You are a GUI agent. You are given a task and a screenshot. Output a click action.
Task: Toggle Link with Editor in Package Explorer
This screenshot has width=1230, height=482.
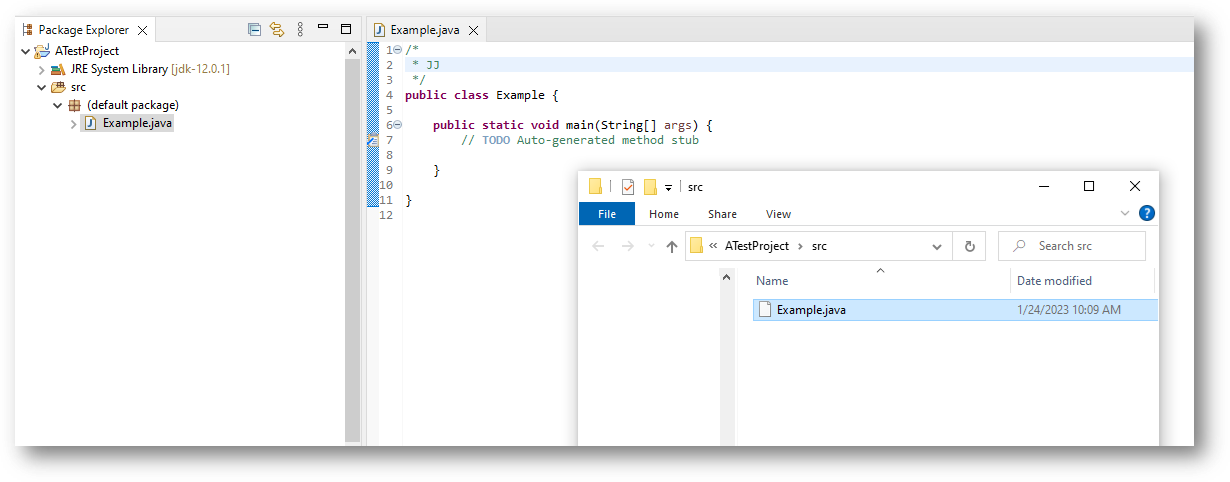coord(277,30)
